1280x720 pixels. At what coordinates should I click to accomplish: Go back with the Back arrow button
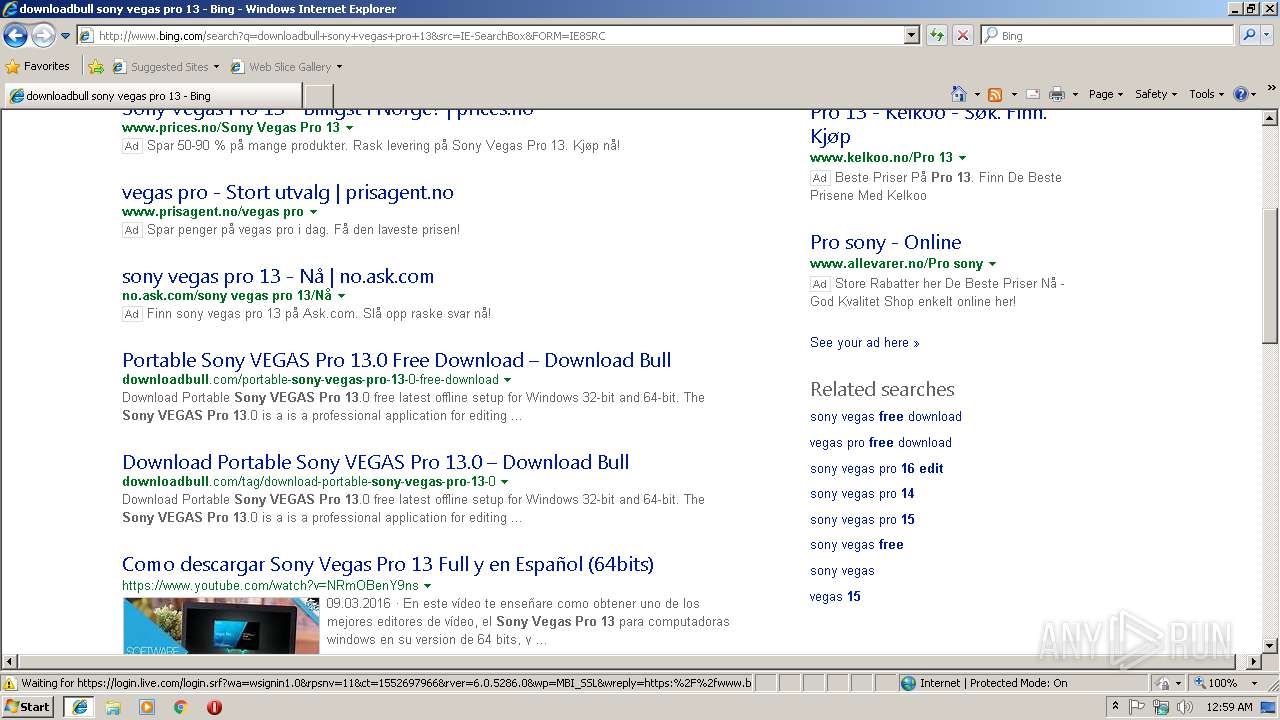[x=15, y=36]
